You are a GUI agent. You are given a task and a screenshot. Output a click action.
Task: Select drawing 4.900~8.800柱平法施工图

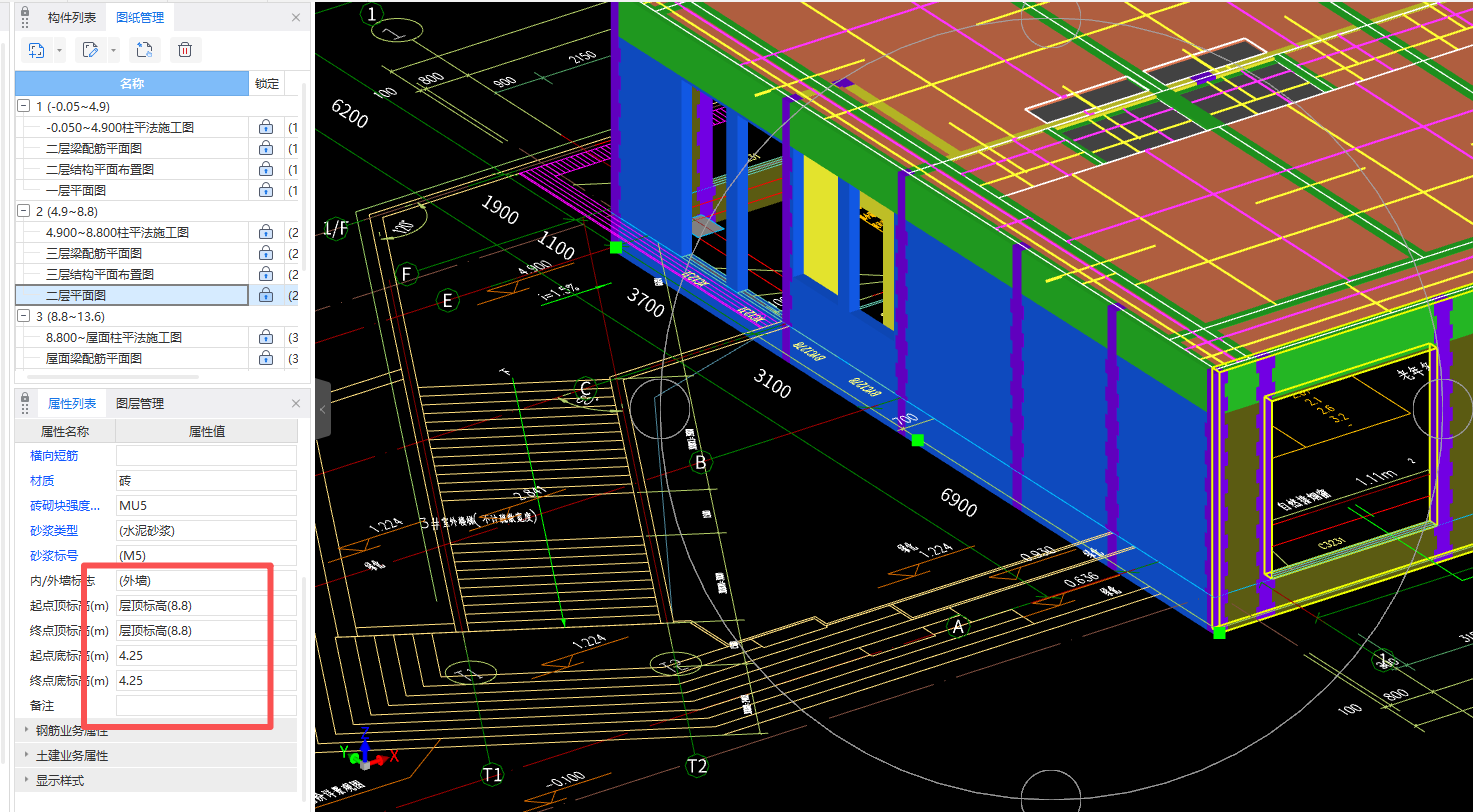click(x=118, y=232)
